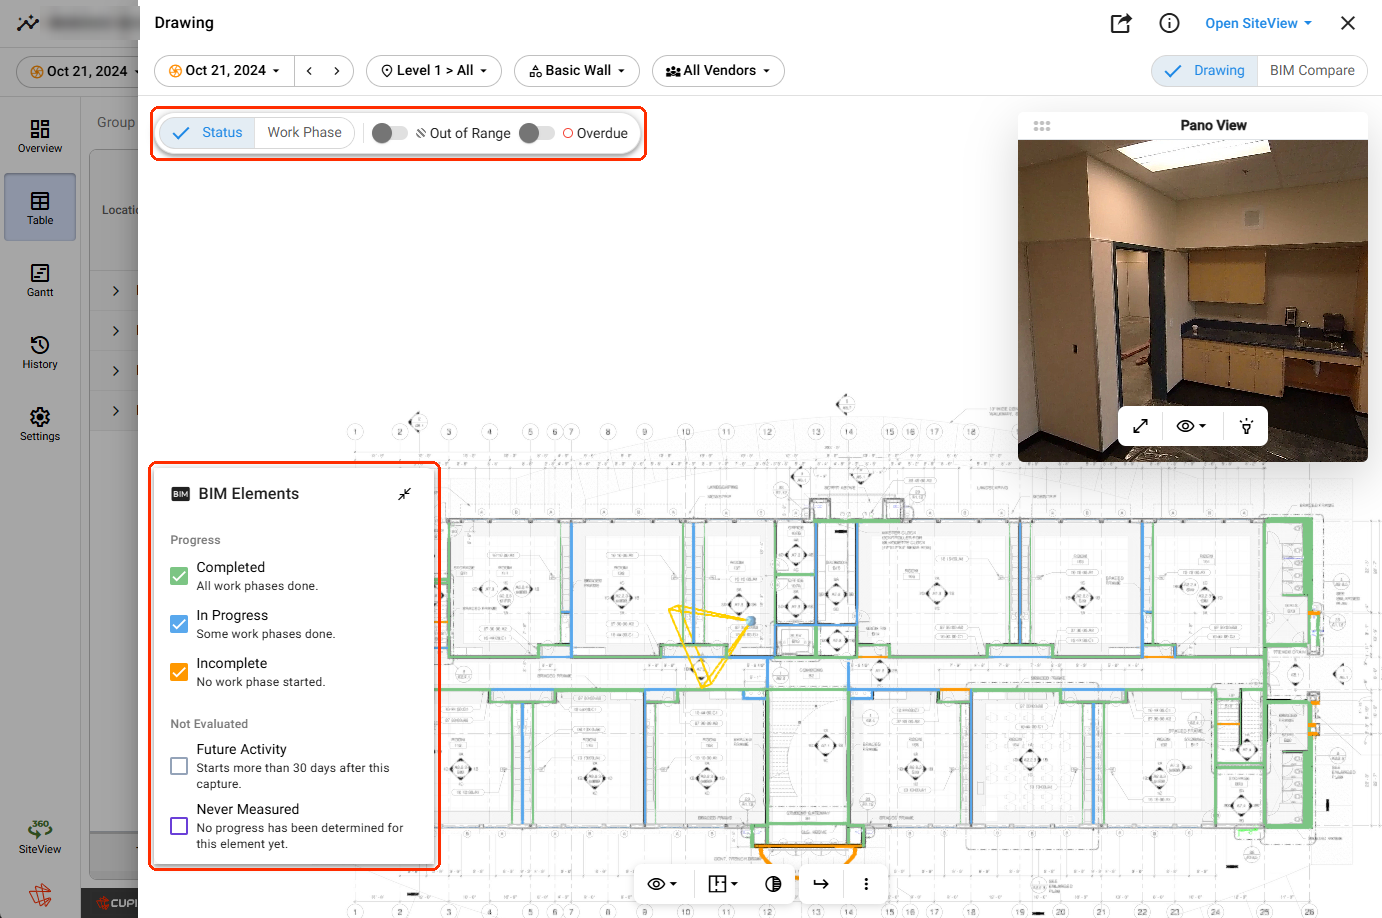Open SiteView 360 in the left sidebar
Screen dimensions: 1382x918
pyautogui.click(x=40, y=837)
